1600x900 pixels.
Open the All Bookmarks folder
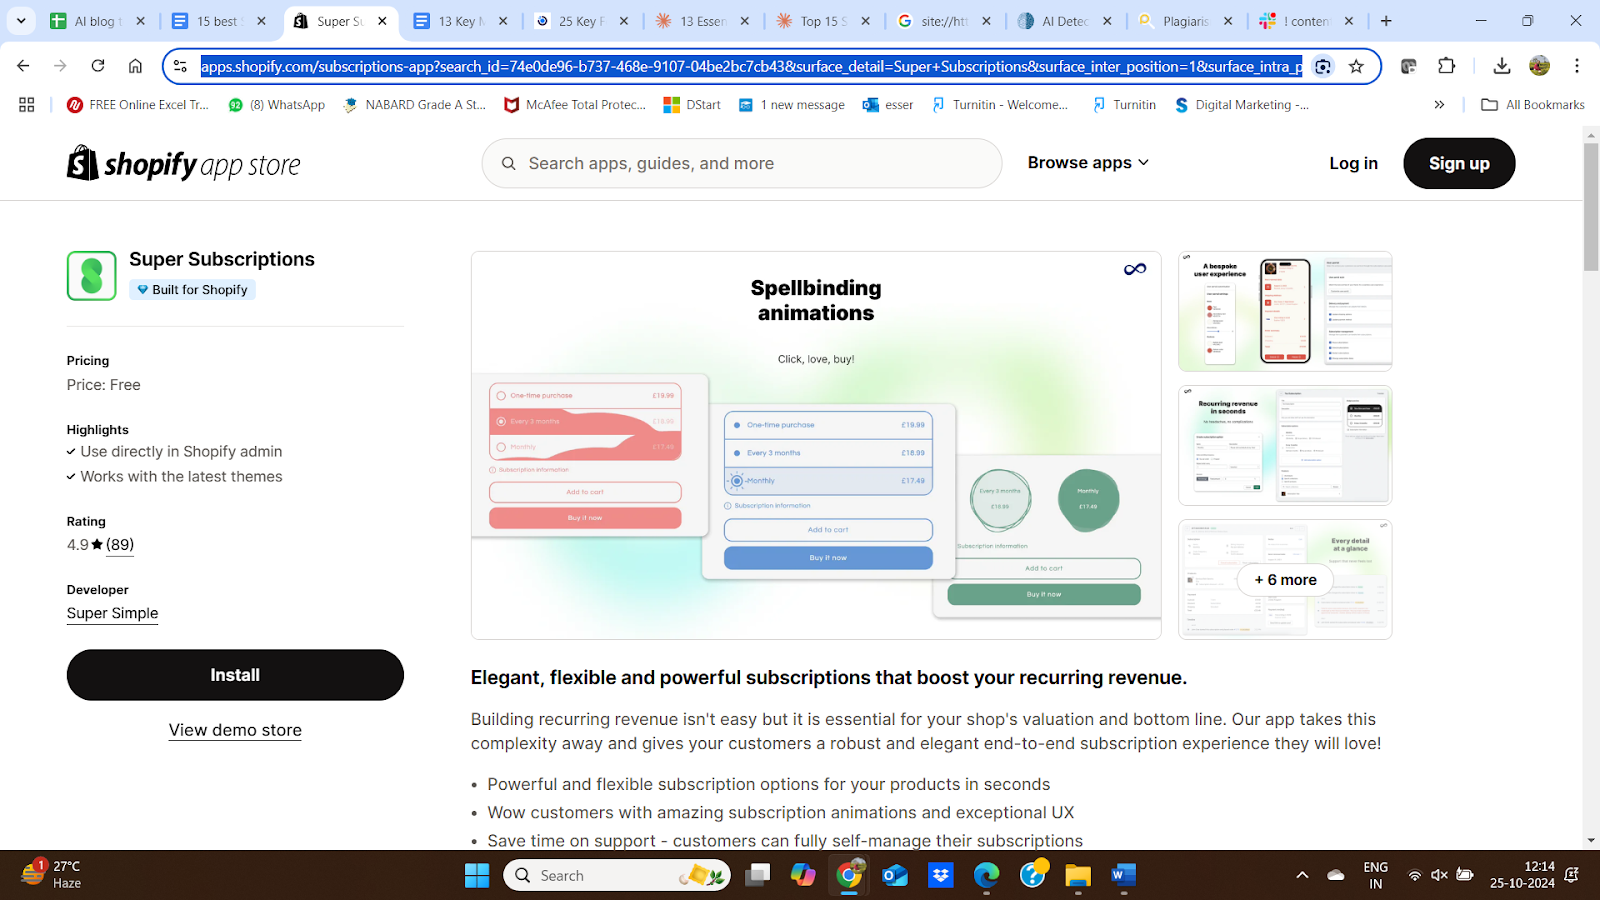pos(1533,104)
